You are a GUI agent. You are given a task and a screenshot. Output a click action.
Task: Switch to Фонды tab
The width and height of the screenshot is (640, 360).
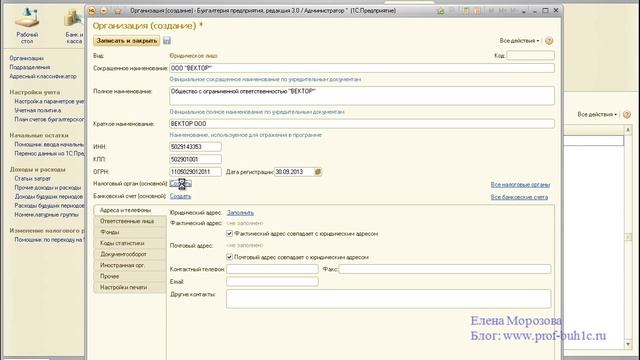pos(130,232)
